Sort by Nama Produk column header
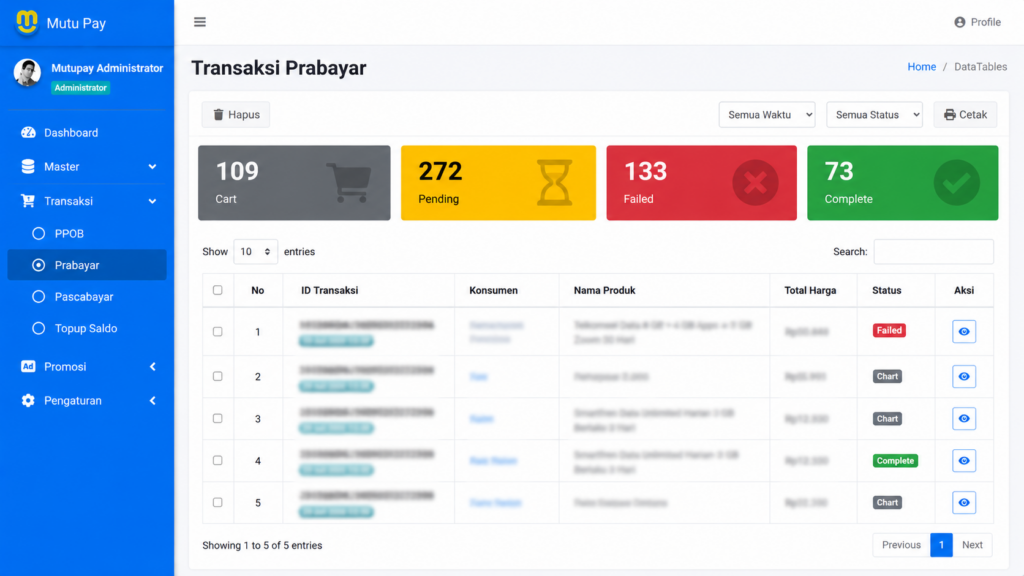The height and width of the screenshot is (576, 1024). point(664,290)
